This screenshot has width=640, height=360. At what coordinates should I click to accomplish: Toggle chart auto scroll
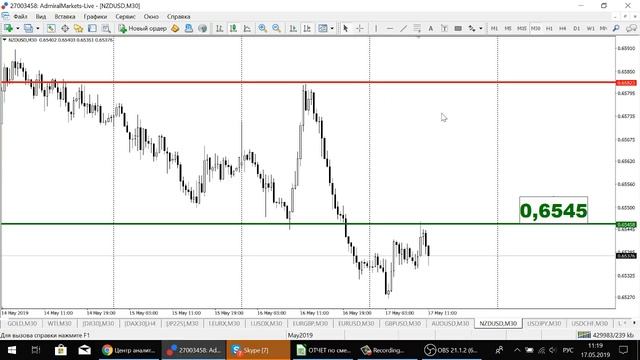pyautogui.click(x=293, y=28)
